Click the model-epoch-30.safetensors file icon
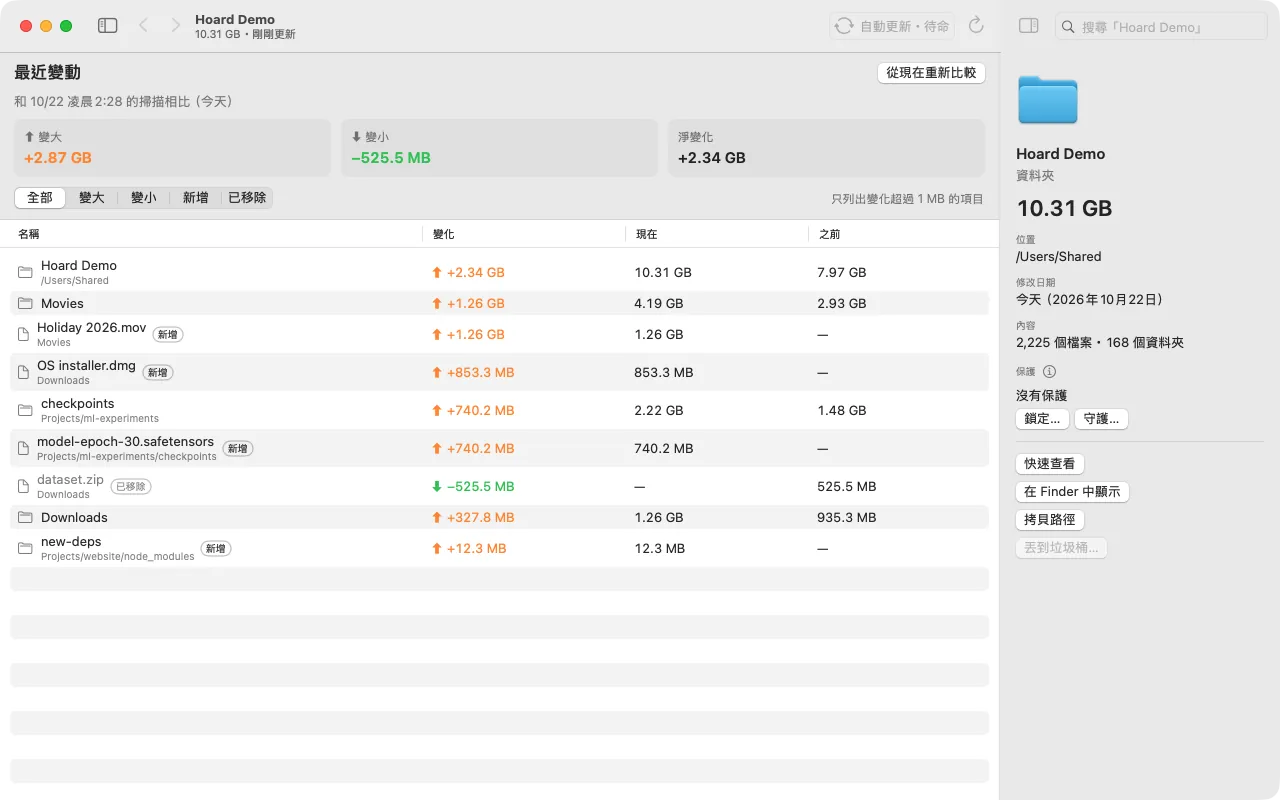1280x800 pixels. pos(24,448)
